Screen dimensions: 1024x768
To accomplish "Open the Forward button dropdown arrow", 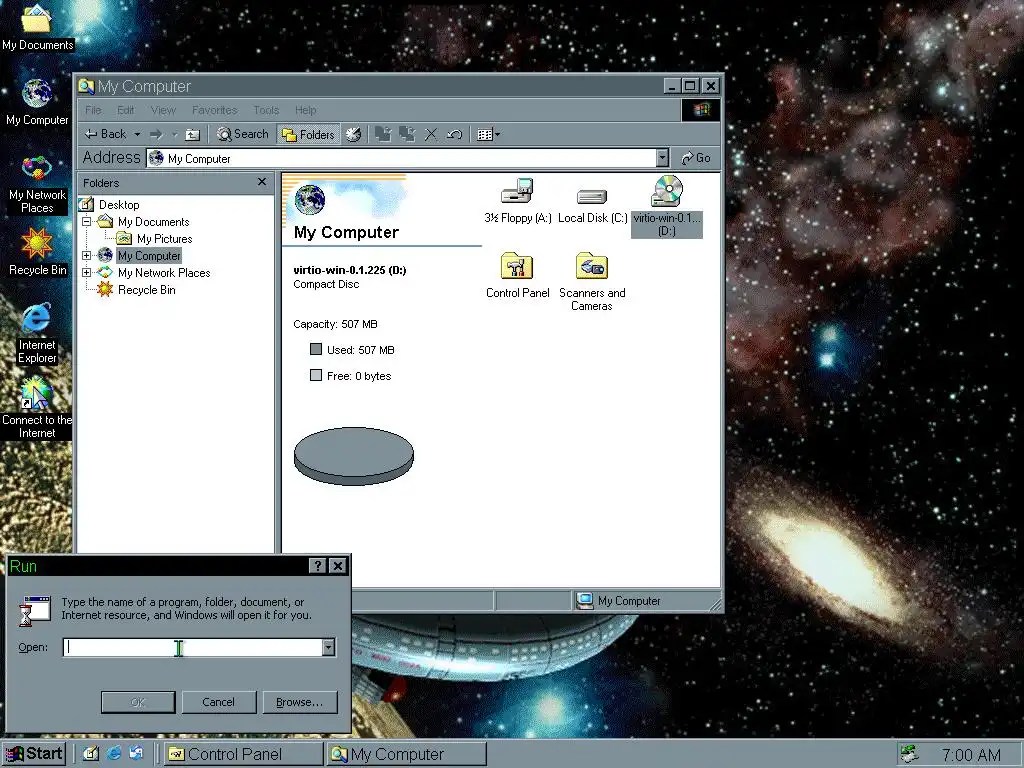I will tap(174, 135).
